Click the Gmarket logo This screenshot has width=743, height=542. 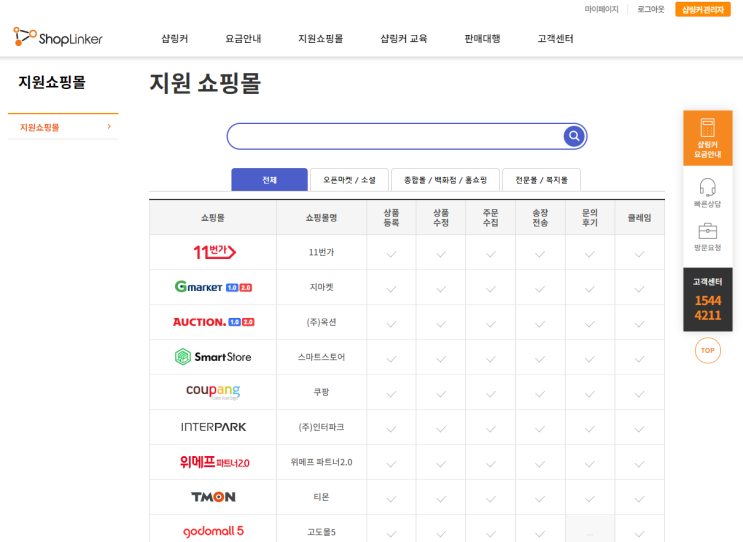tap(213, 287)
